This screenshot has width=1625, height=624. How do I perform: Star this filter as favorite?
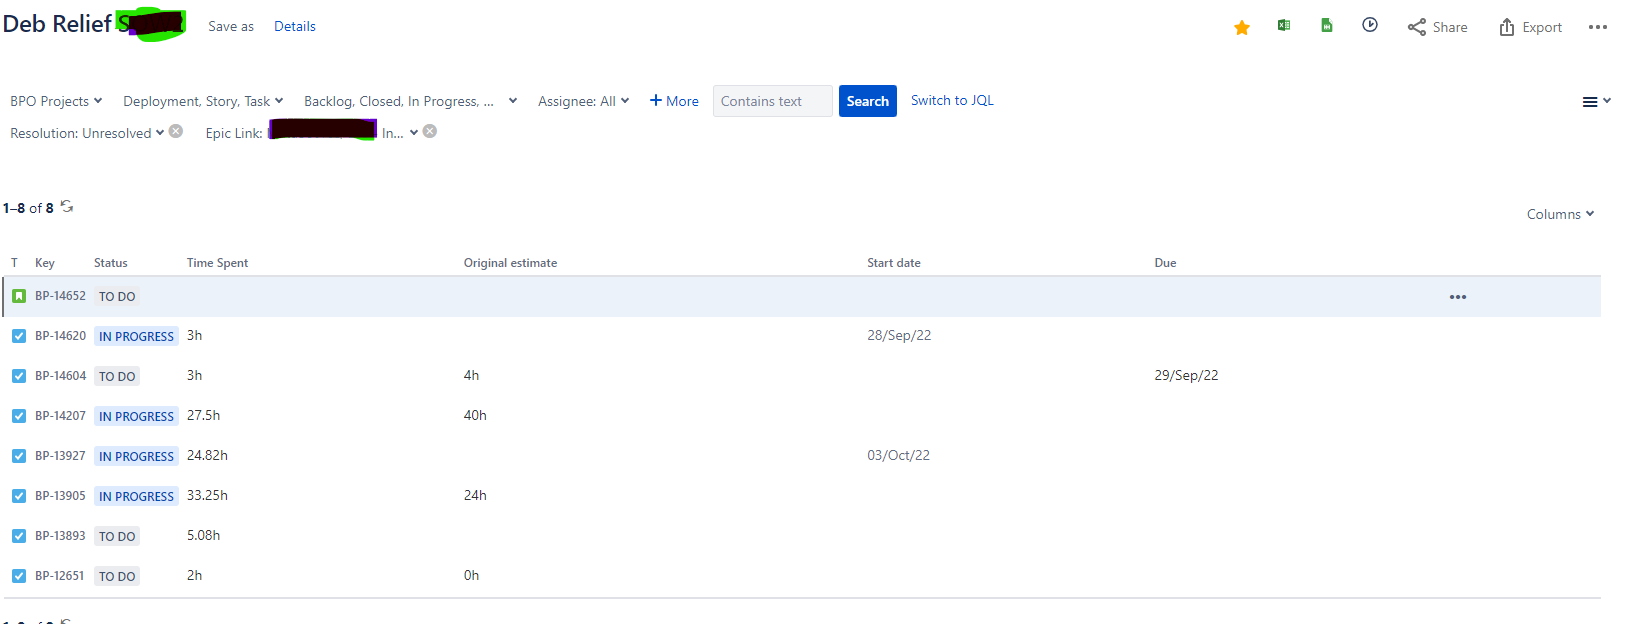tap(1242, 28)
